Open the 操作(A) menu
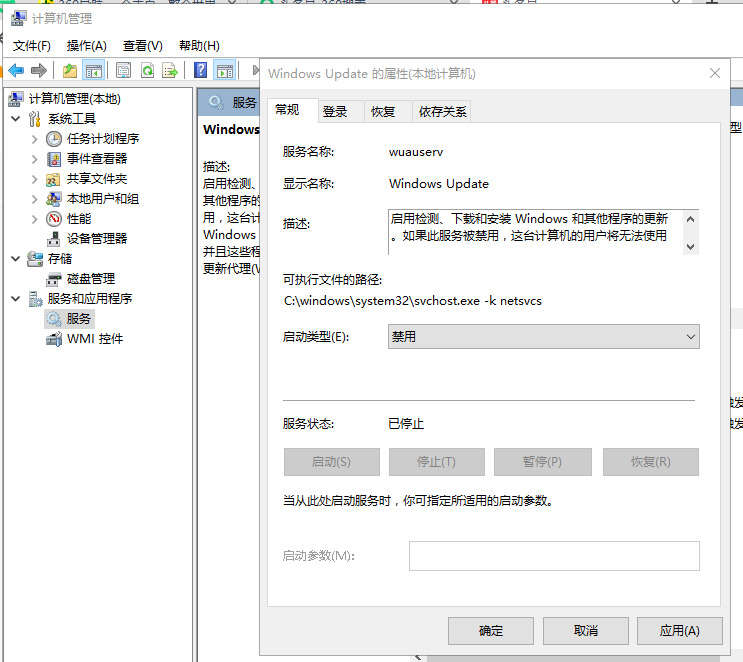 87,46
